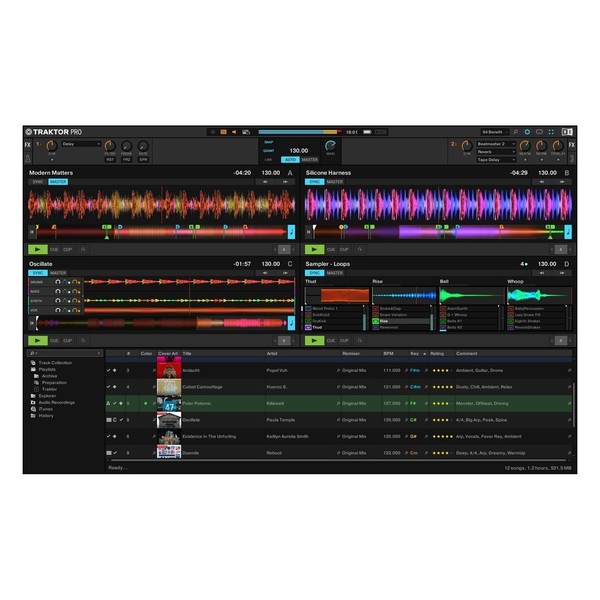Toggle MASTER on deck A
600x600 pixels.
click(58, 182)
